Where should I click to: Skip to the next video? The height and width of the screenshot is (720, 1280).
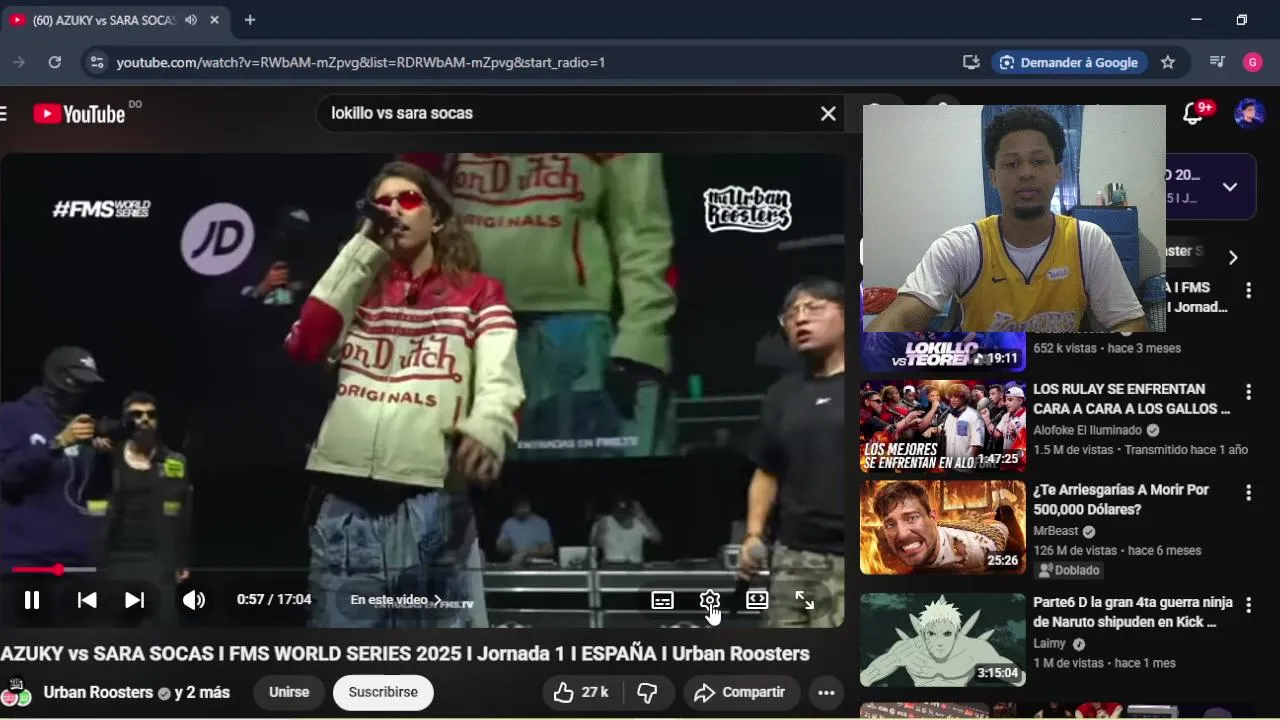pos(134,600)
